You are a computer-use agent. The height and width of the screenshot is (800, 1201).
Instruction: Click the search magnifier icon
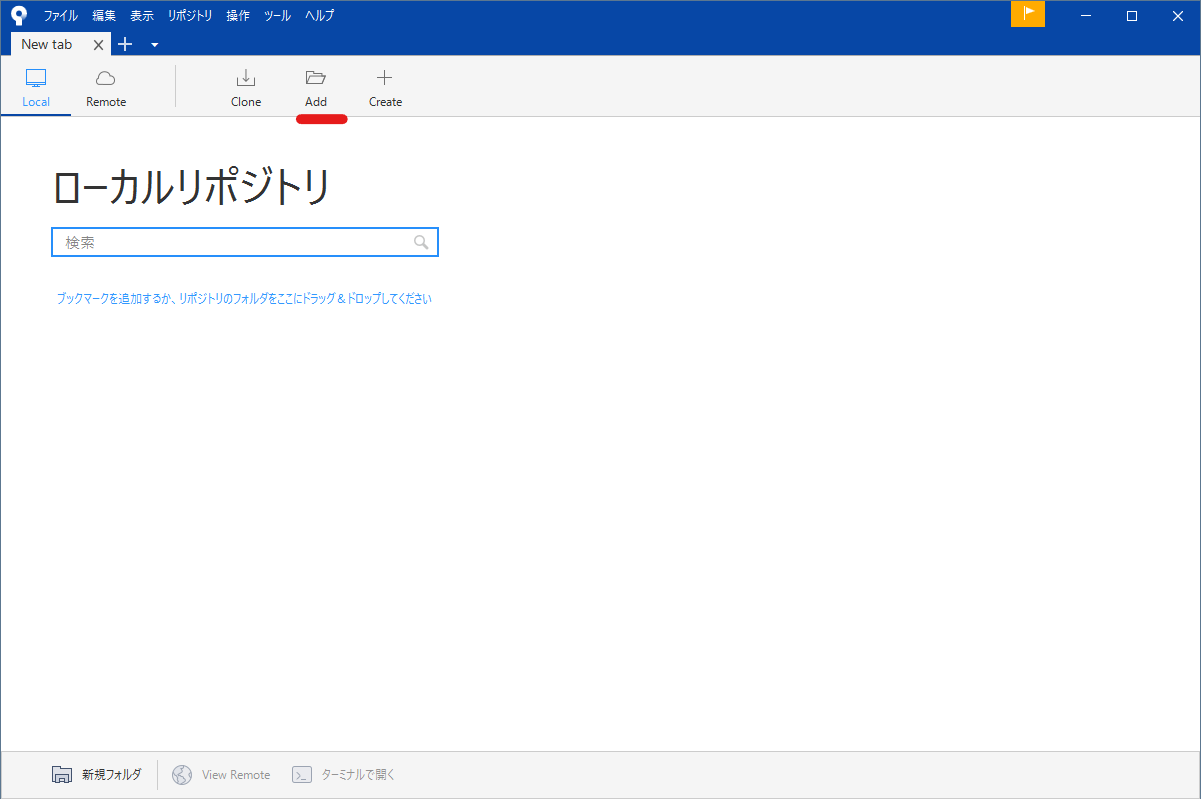(x=421, y=242)
